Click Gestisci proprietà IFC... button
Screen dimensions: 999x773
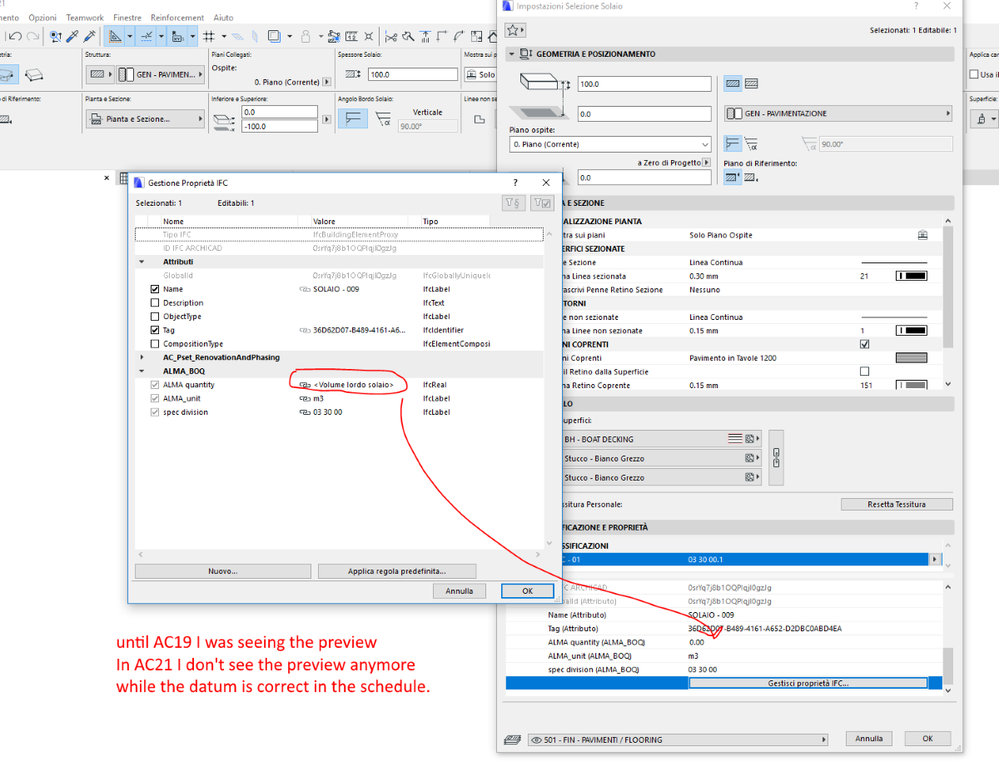click(x=808, y=683)
